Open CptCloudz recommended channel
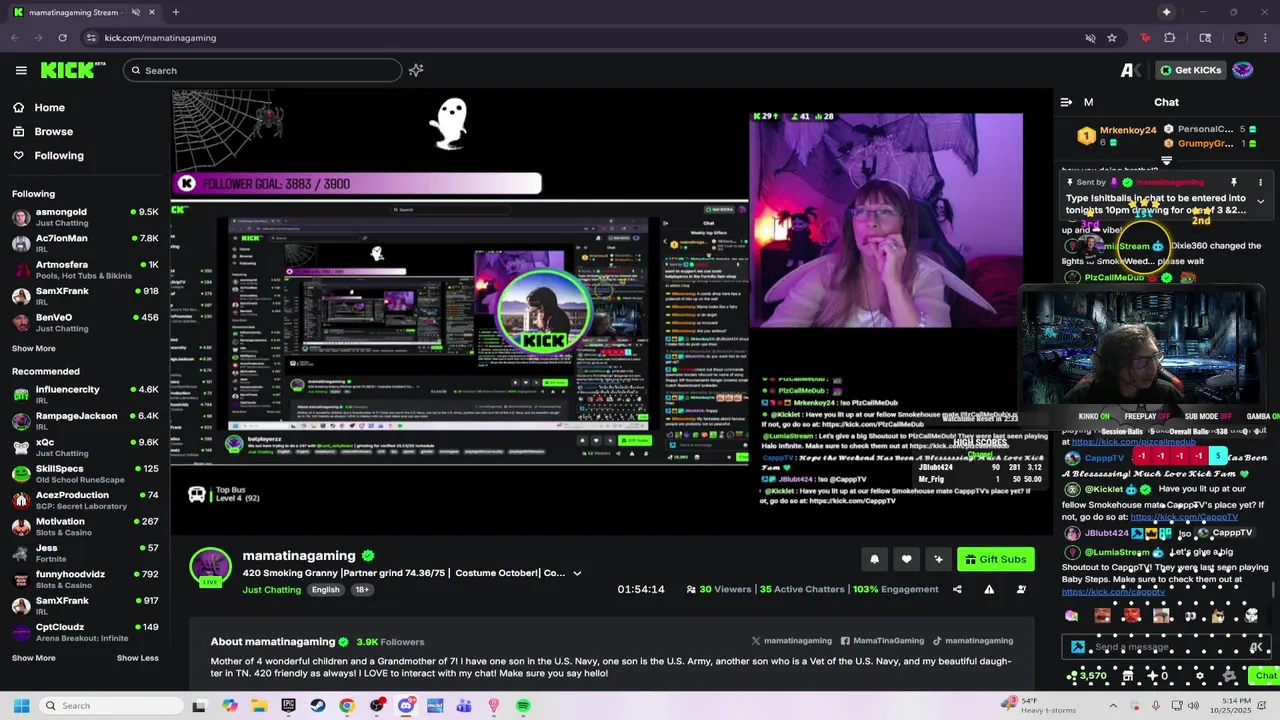The height and width of the screenshot is (720, 1280). (85, 632)
